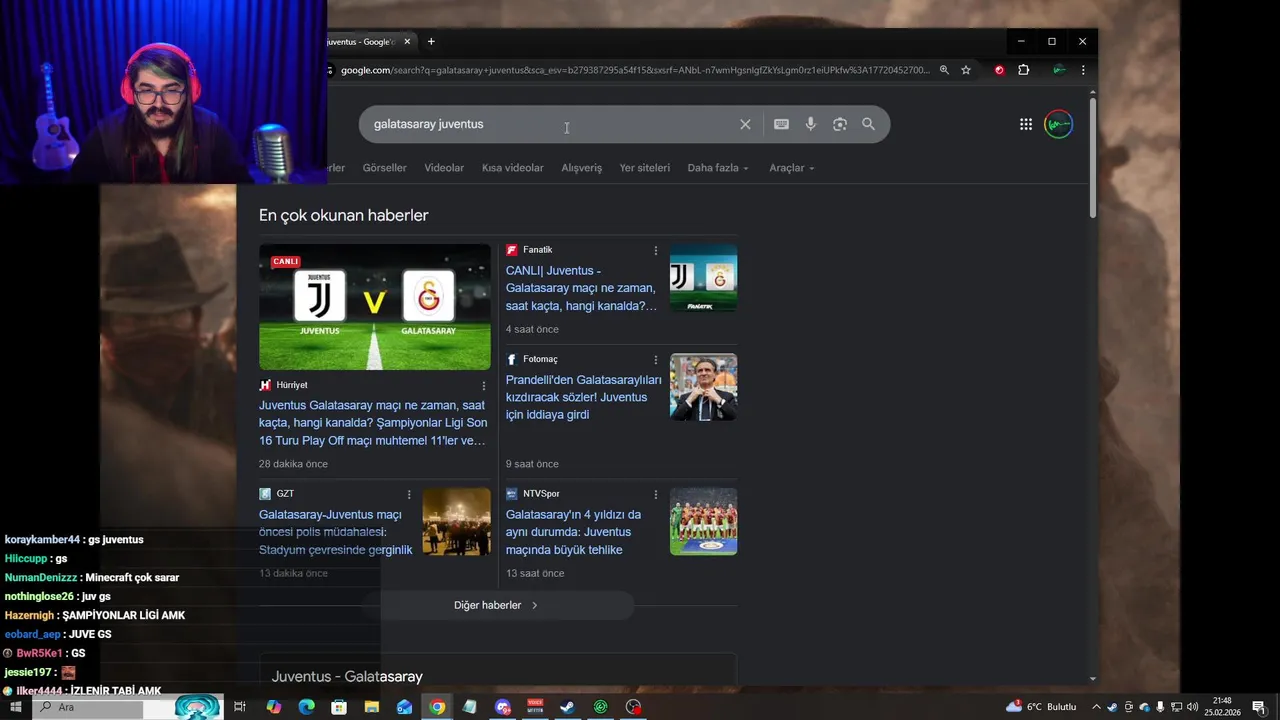Show hidden system tray icons
The image size is (1280, 720).
pyautogui.click(x=1096, y=707)
